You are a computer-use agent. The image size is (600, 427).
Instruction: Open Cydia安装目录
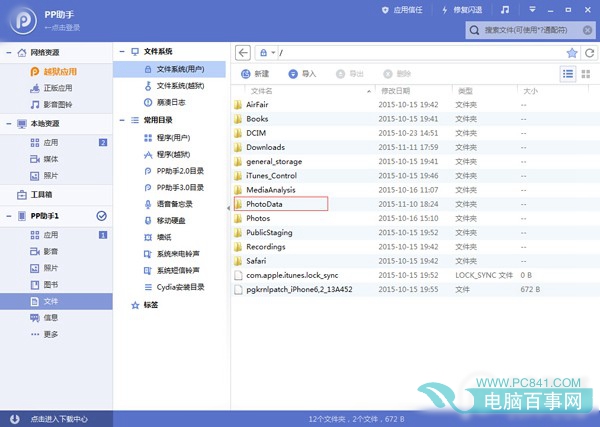tap(174, 287)
